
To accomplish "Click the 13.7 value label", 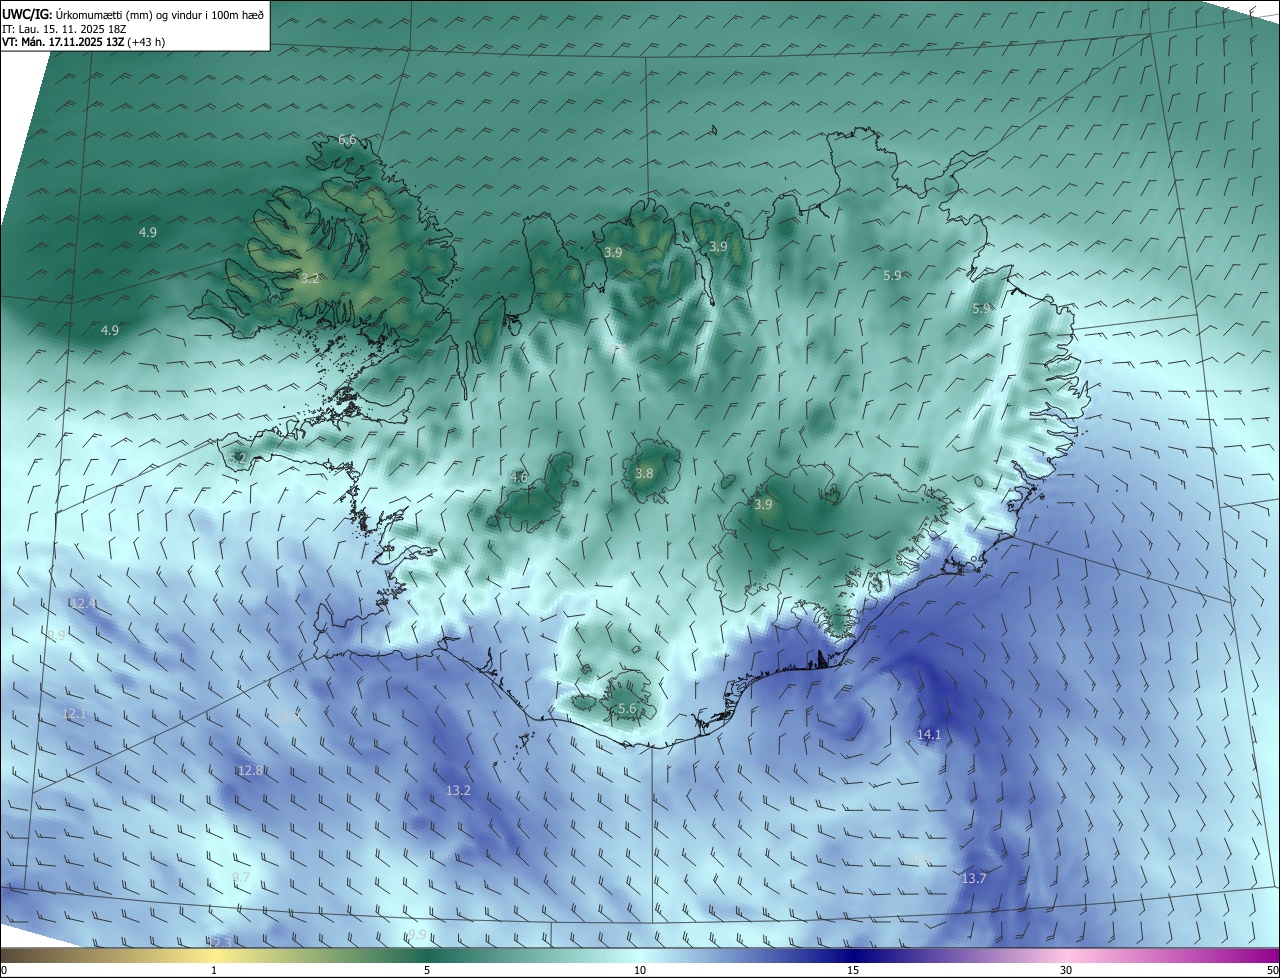I will pos(973,878).
